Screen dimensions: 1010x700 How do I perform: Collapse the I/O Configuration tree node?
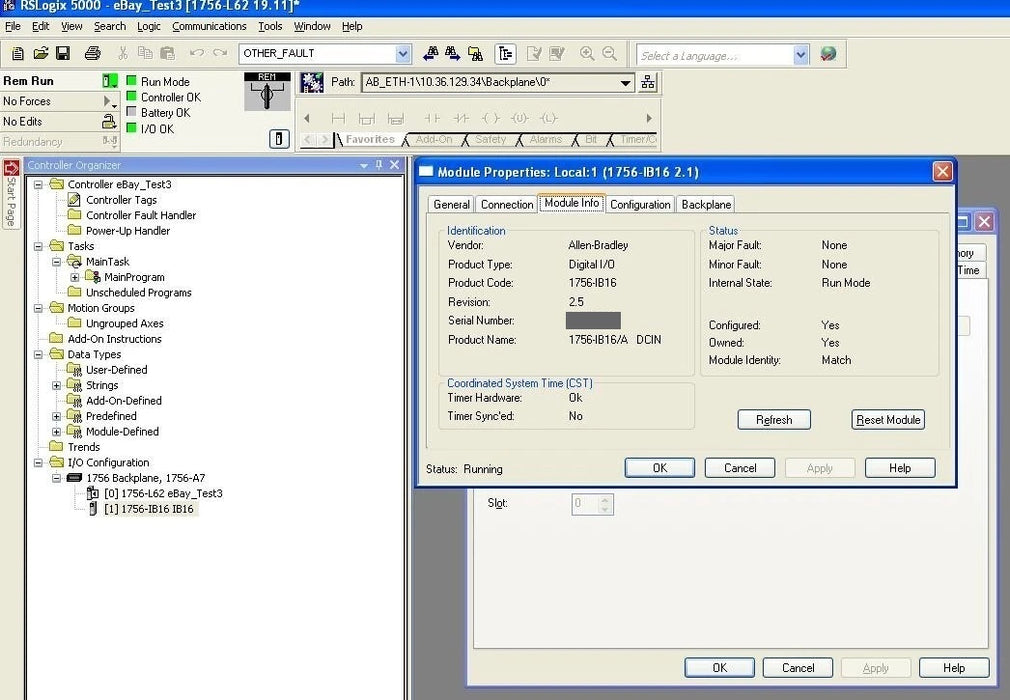39,463
